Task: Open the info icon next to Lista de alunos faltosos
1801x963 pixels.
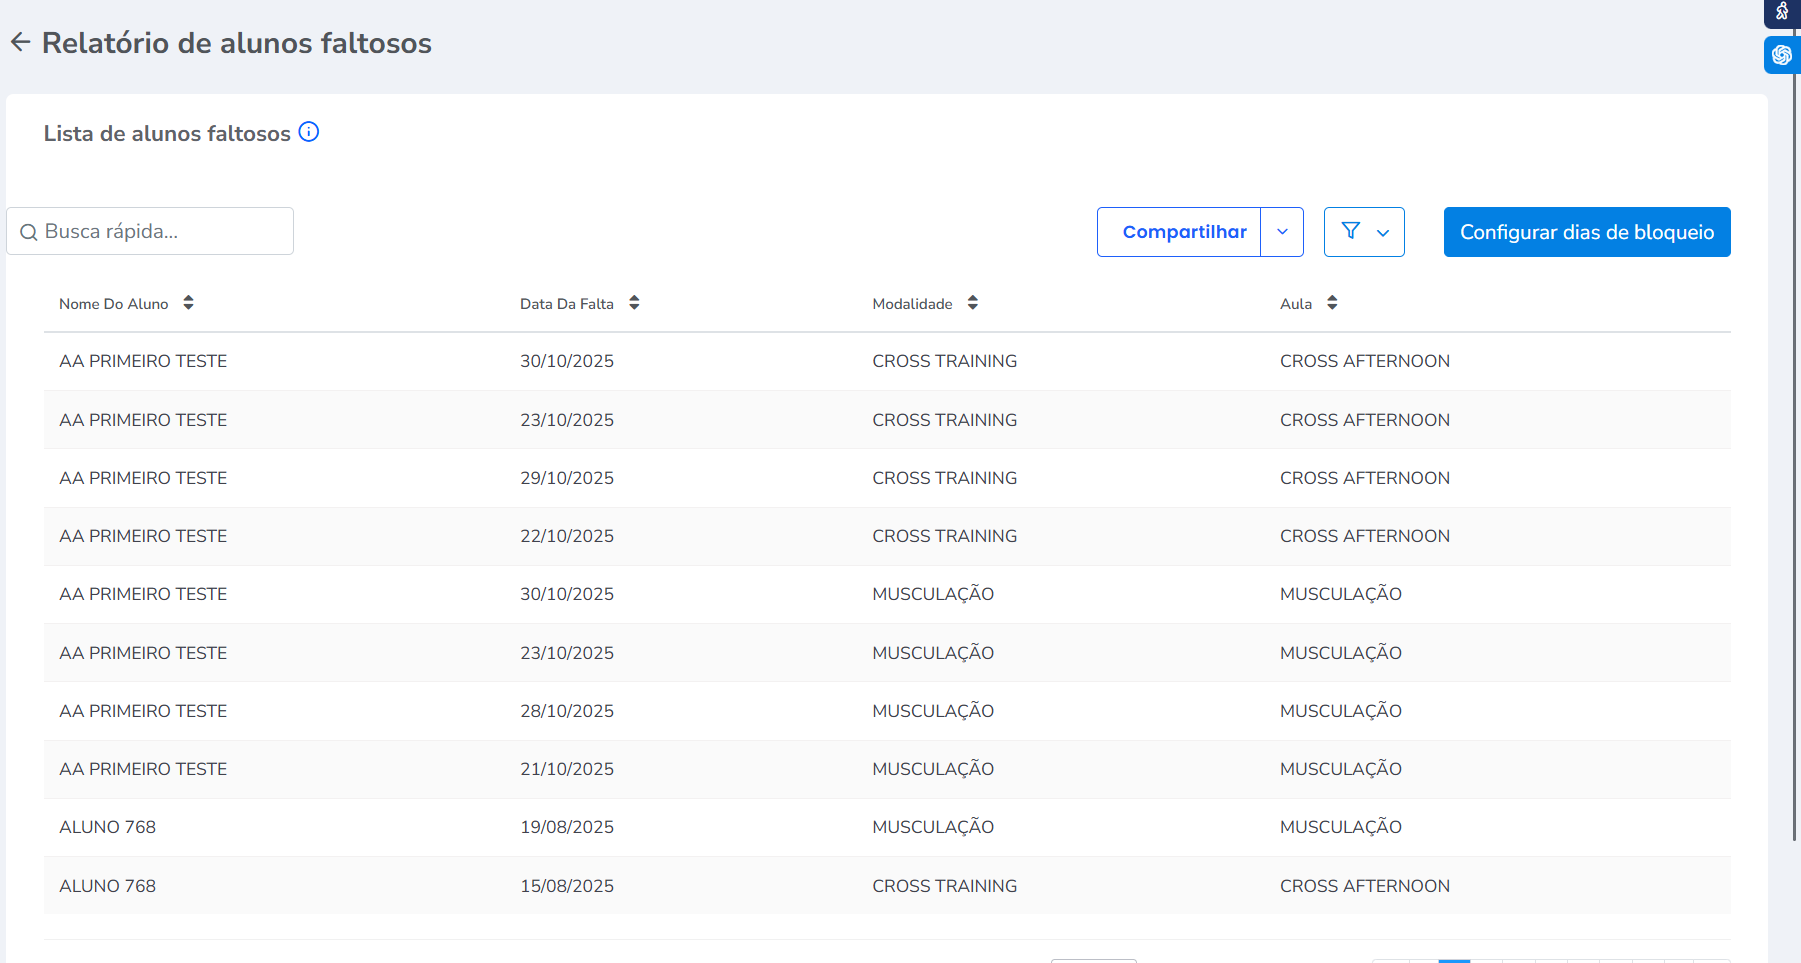Action: tap(309, 132)
